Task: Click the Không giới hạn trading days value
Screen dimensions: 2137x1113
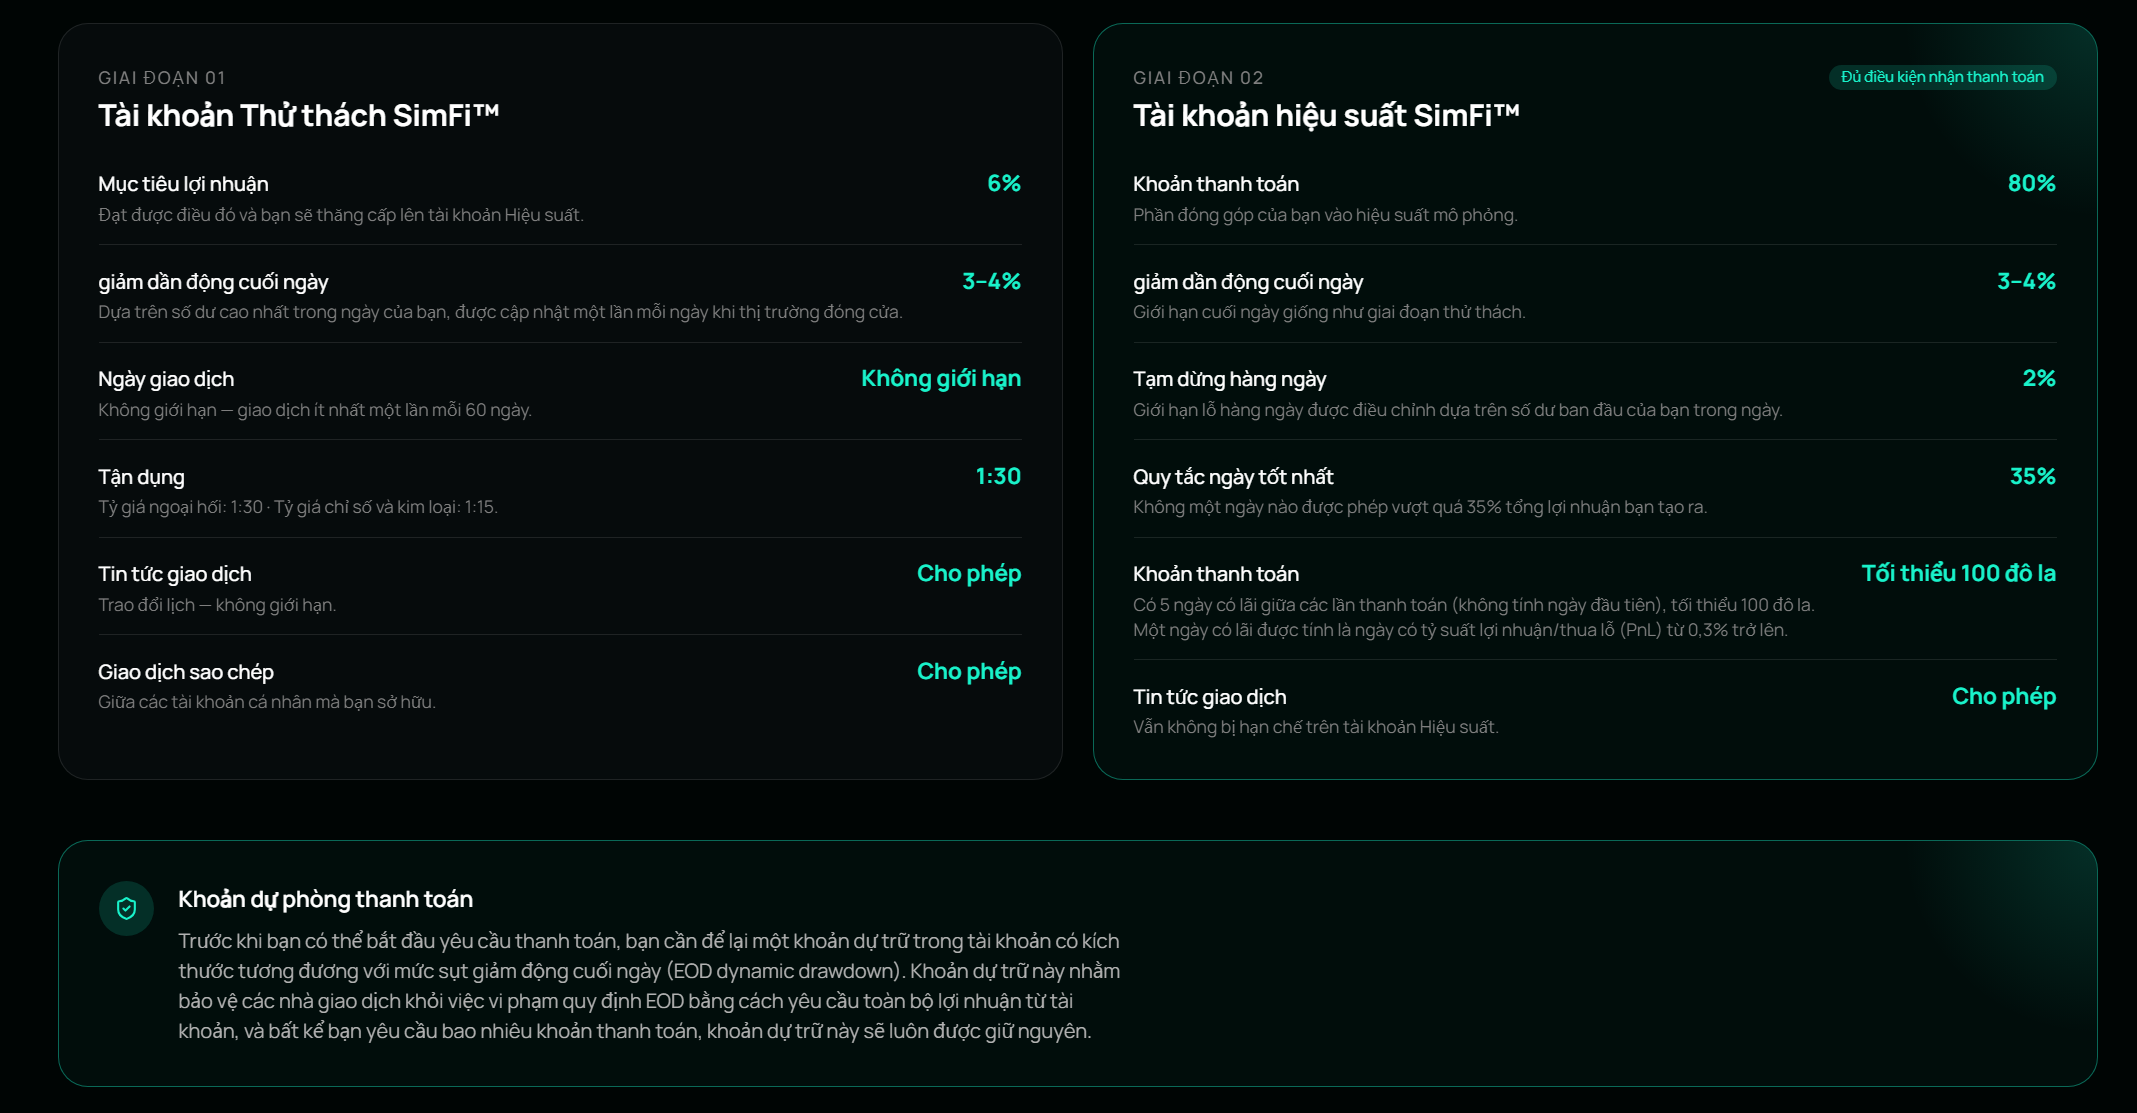Action: point(941,379)
